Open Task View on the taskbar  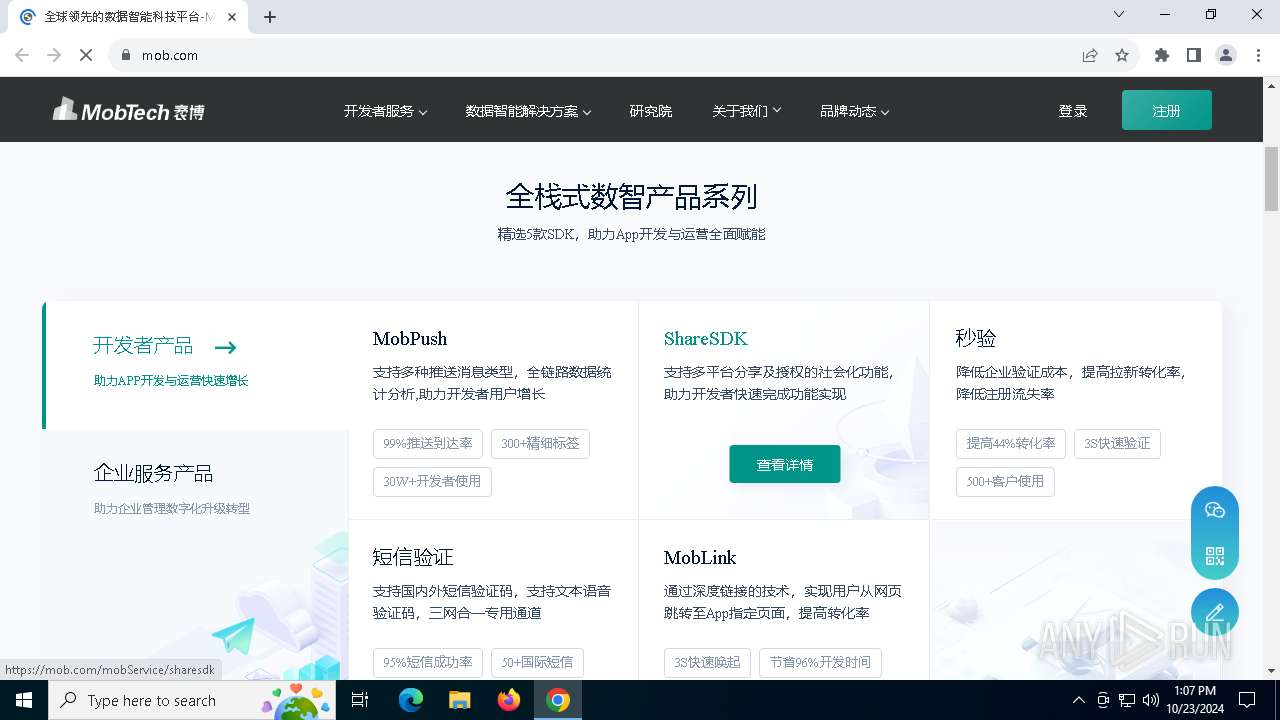click(361, 700)
